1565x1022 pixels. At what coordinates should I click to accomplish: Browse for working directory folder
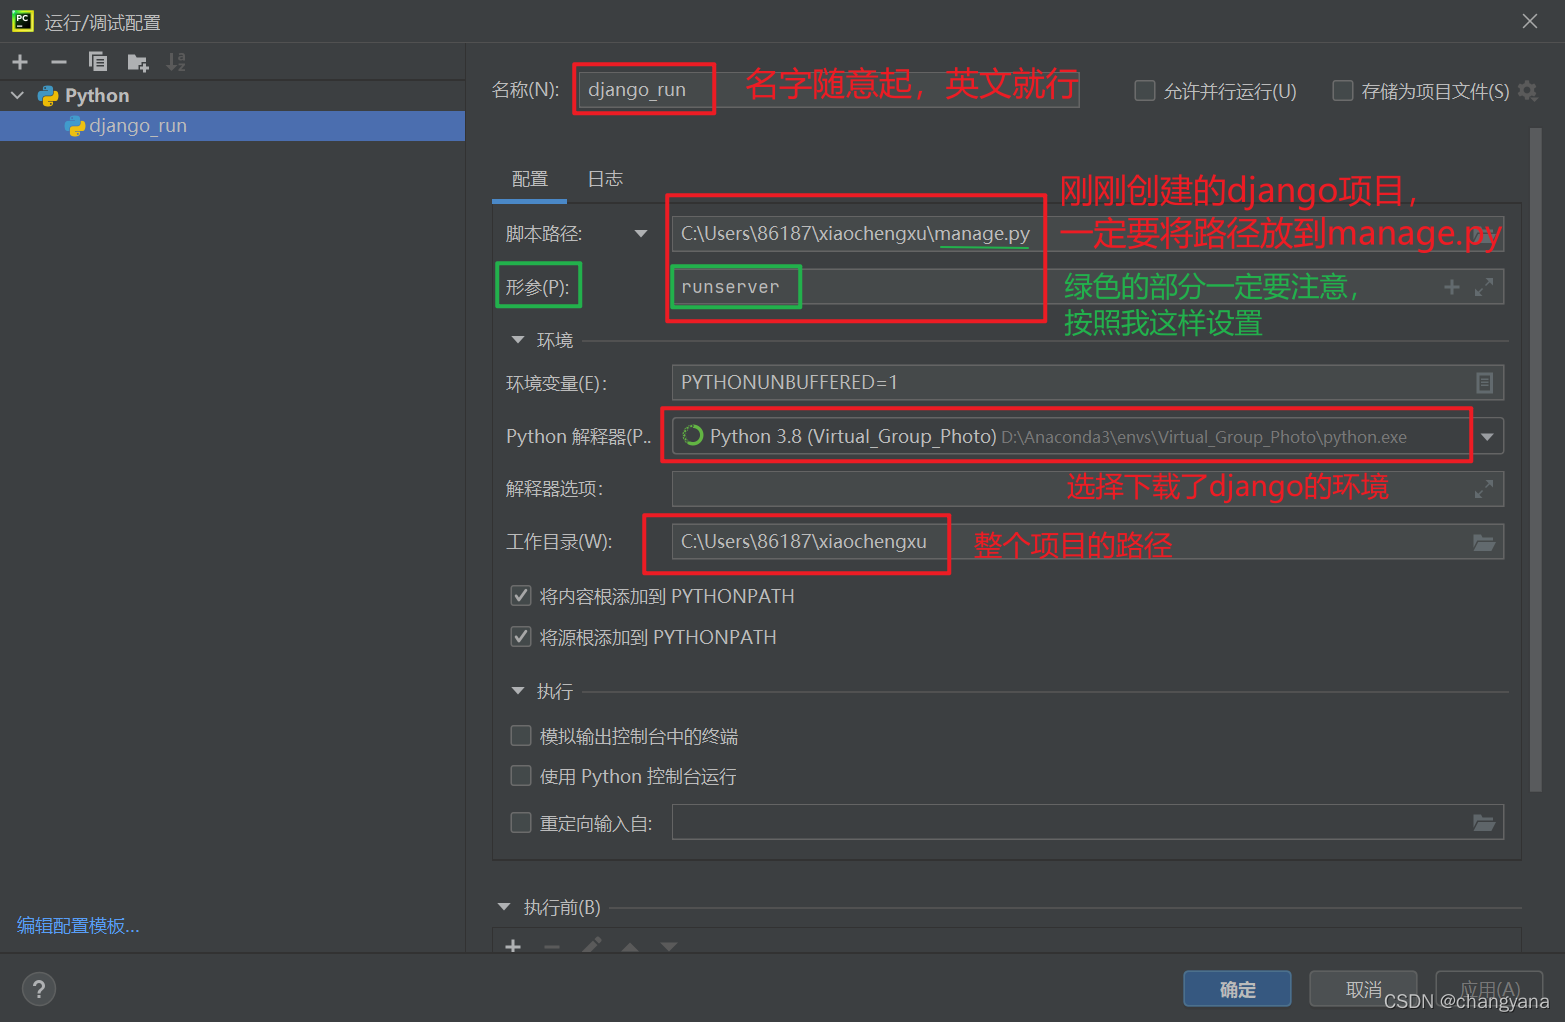point(1484,542)
